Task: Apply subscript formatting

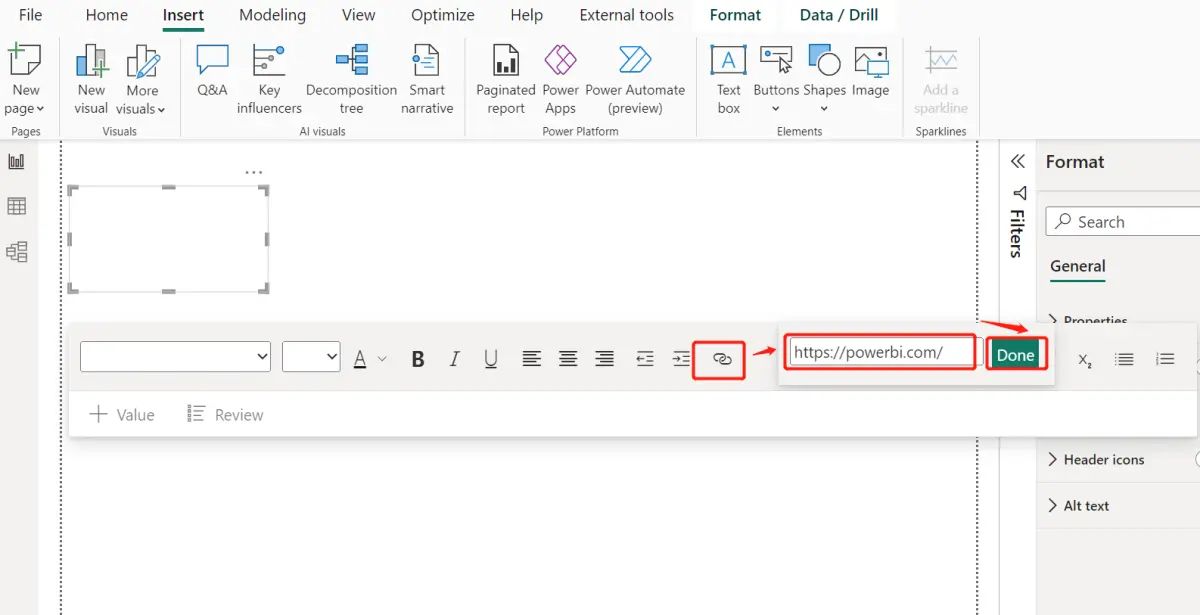Action: tap(1085, 360)
